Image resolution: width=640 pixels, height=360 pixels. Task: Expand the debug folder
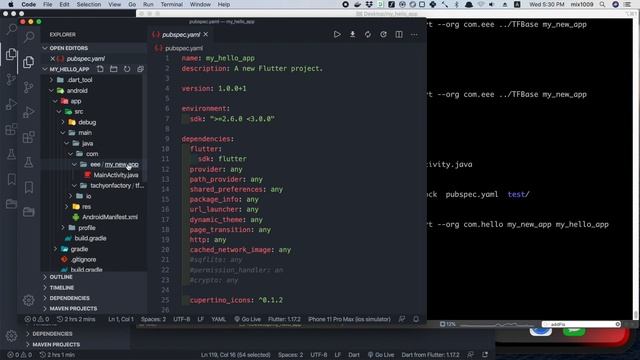tap(63, 122)
